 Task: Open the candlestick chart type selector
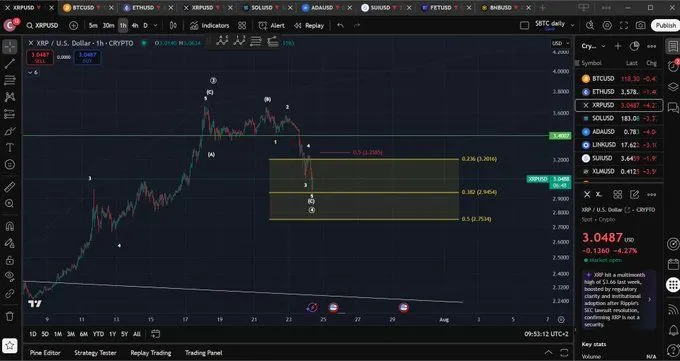tap(173, 26)
